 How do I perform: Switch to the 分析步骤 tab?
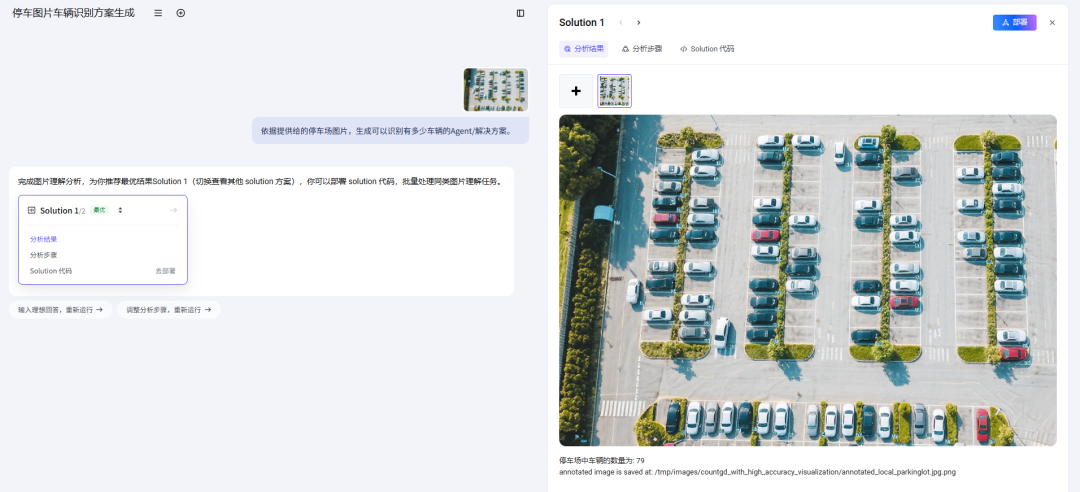(642, 49)
